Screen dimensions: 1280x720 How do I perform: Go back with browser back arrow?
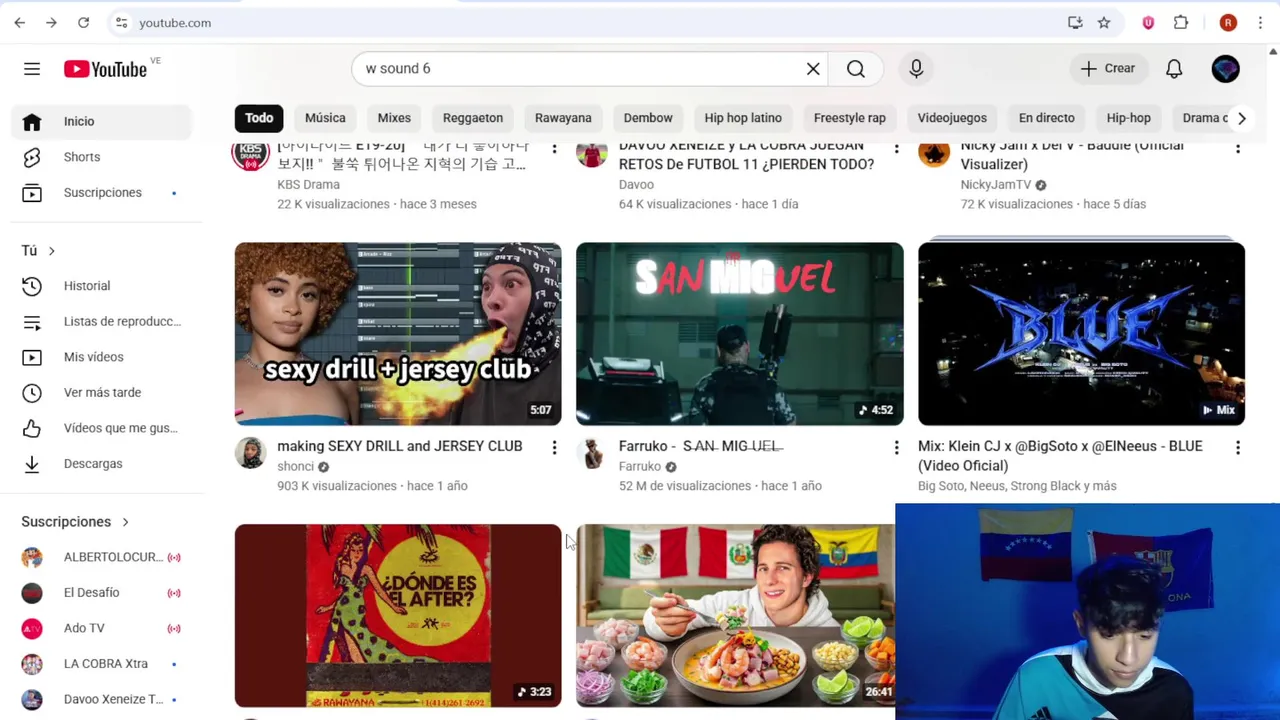coord(20,22)
